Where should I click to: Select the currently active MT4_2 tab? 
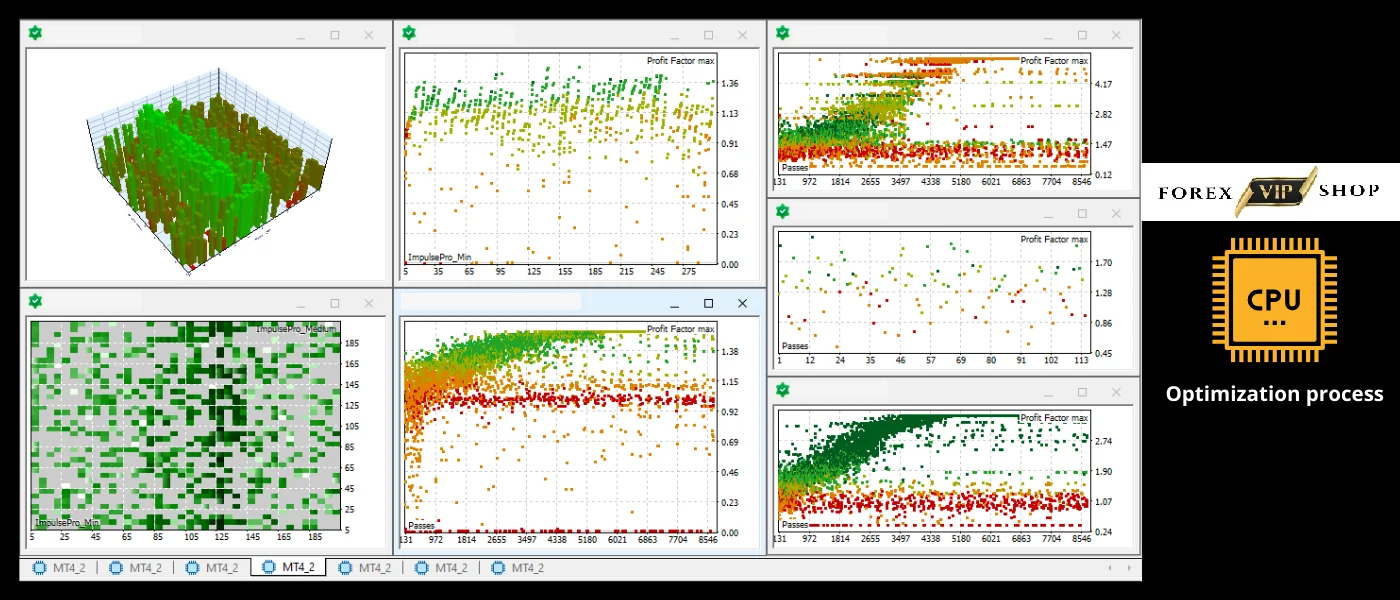288,568
